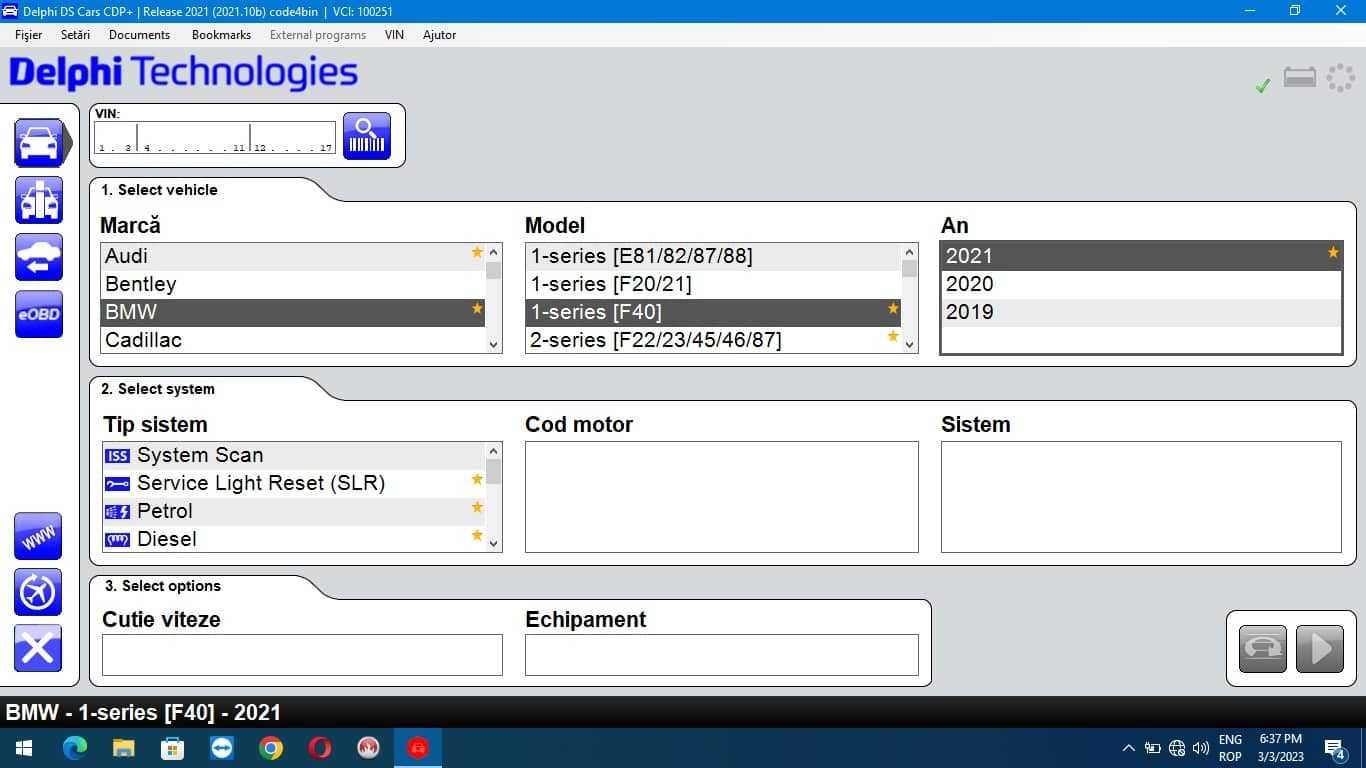Screen dimensions: 1366x768
Task: Open the Setări menu
Action: [x=75, y=34]
